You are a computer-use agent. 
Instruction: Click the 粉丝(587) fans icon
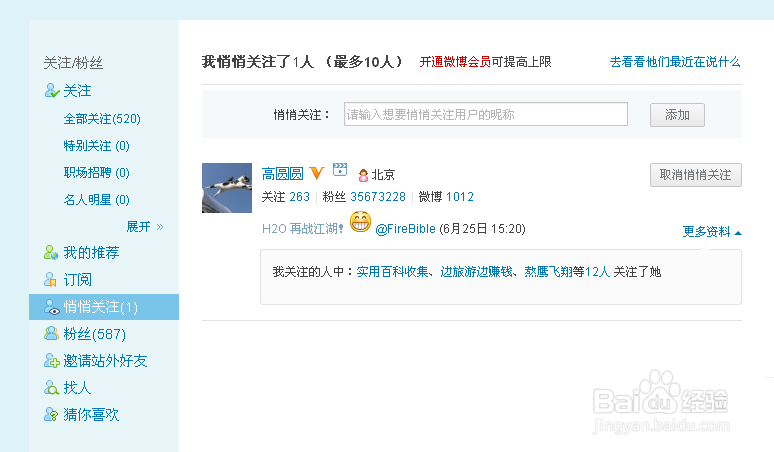(51, 334)
